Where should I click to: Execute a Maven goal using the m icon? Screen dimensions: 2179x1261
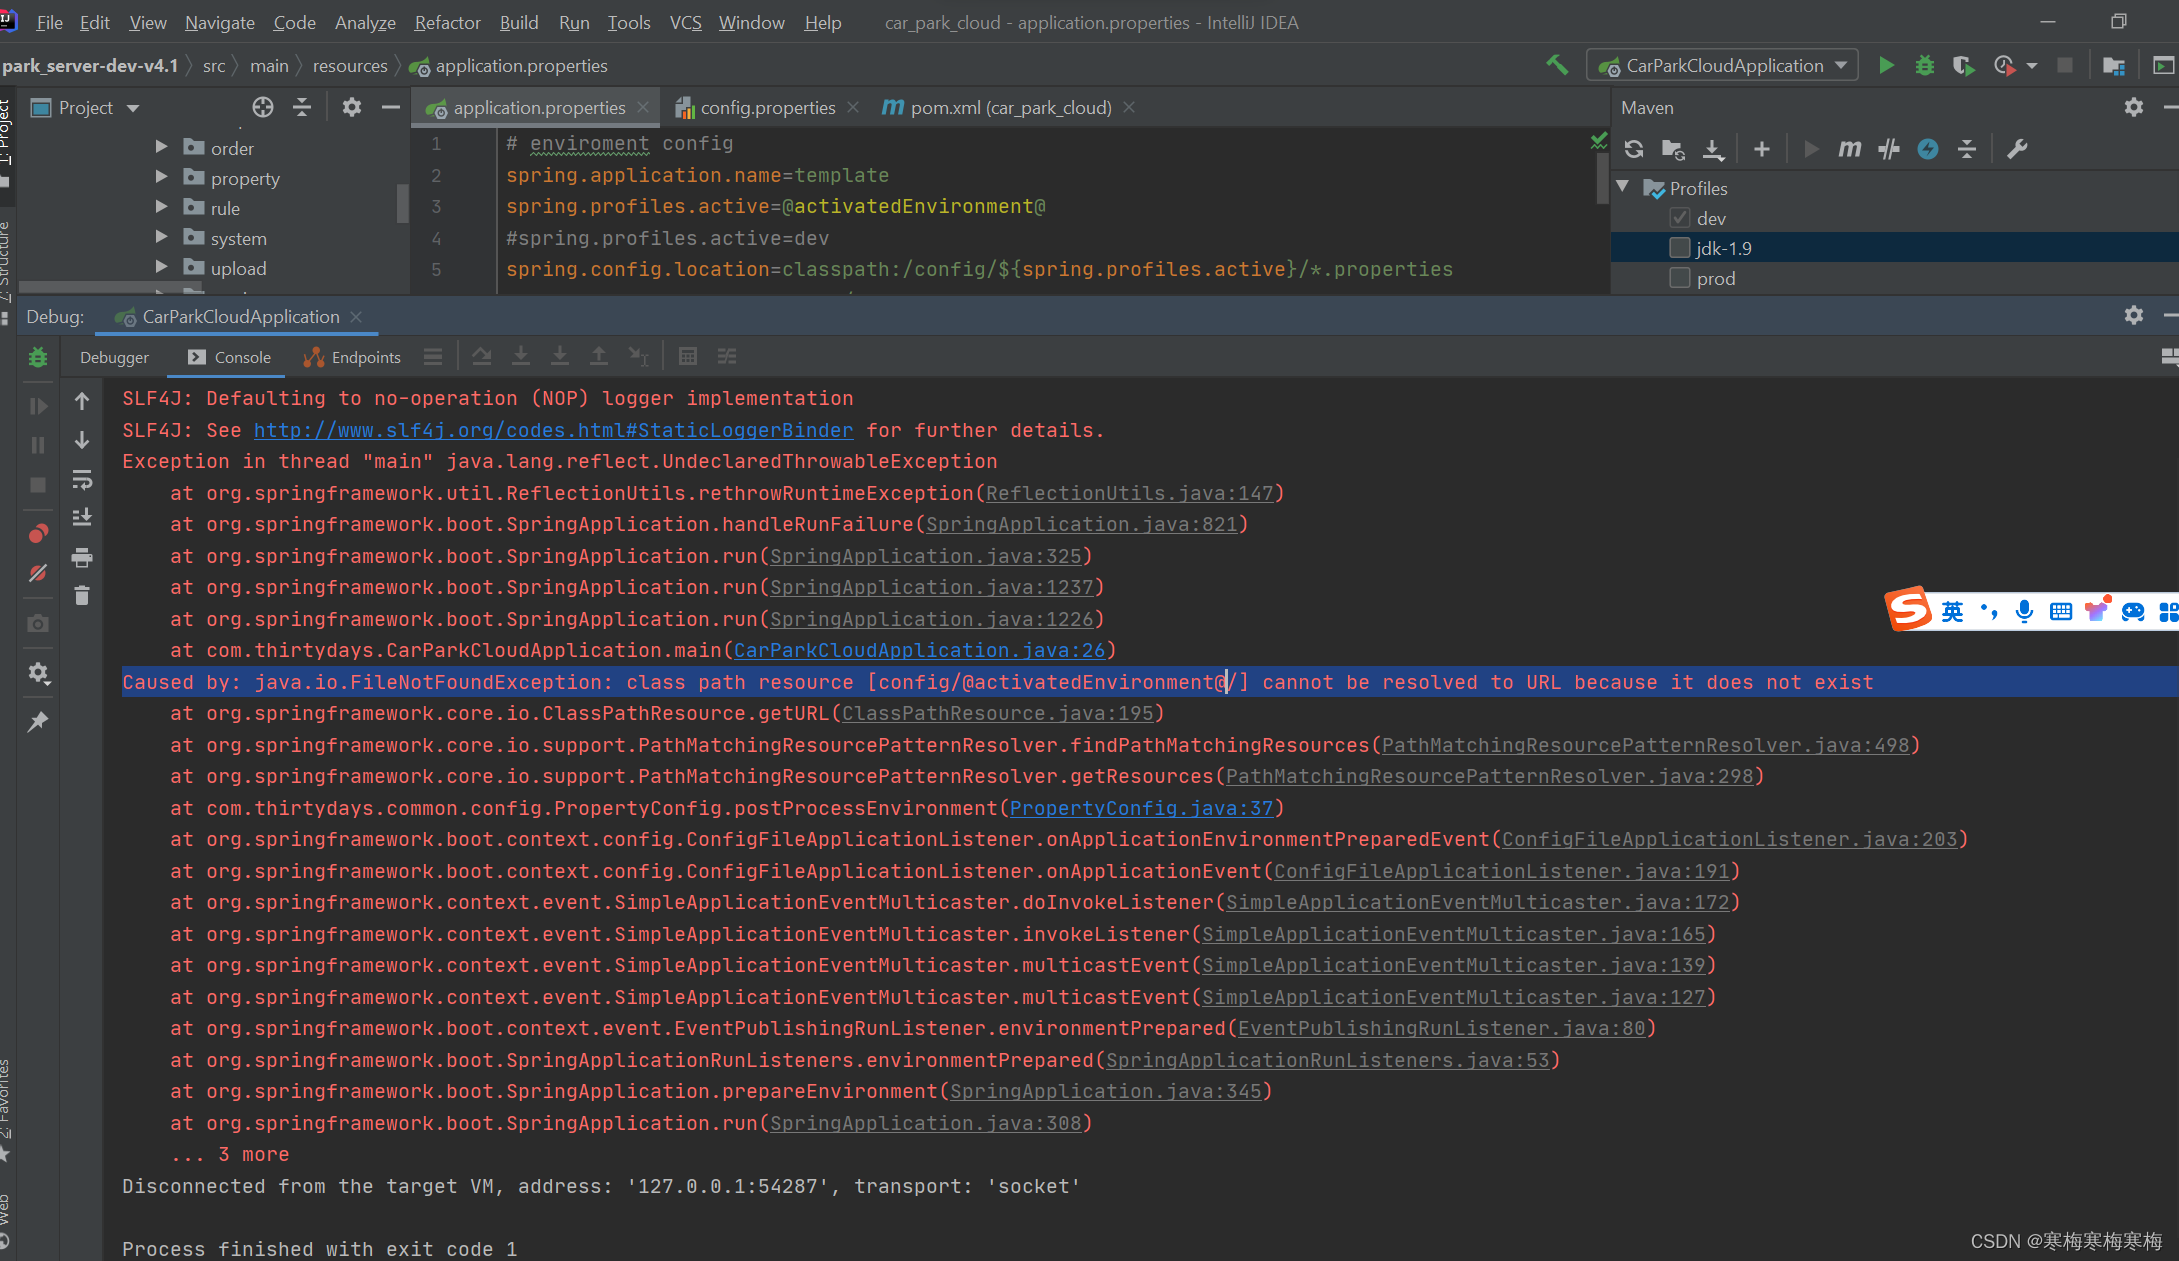point(1849,149)
